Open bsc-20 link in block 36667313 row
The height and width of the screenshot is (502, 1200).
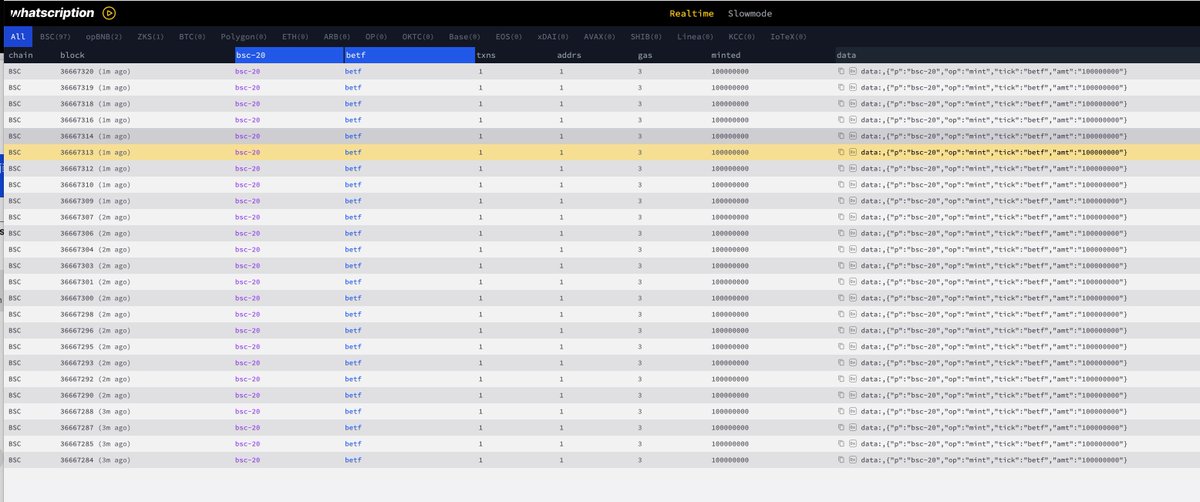click(248, 152)
